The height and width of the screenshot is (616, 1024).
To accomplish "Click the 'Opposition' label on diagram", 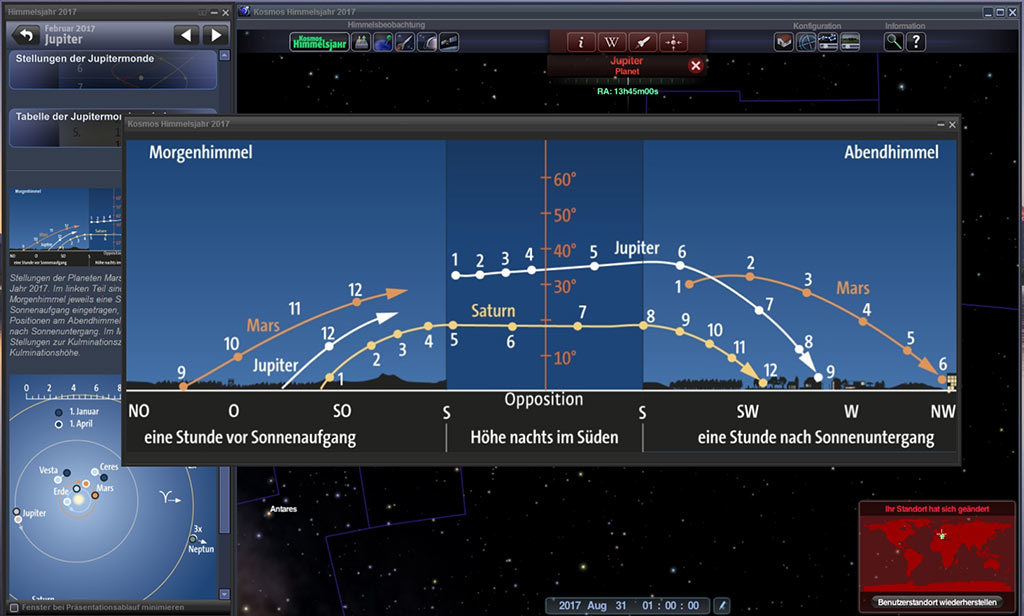I will 543,399.
